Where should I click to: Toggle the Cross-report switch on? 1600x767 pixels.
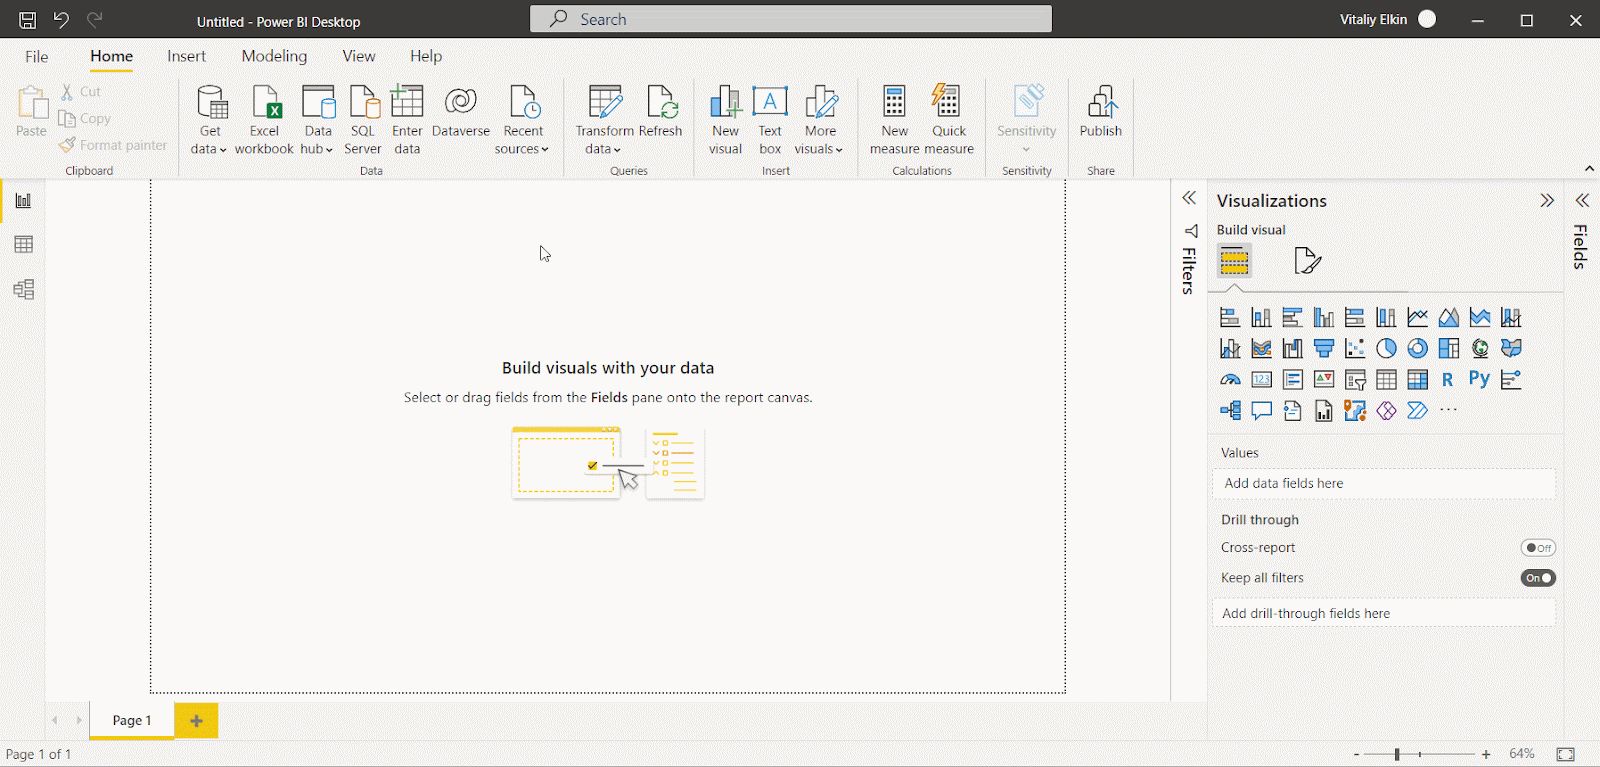[x=1538, y=548]
